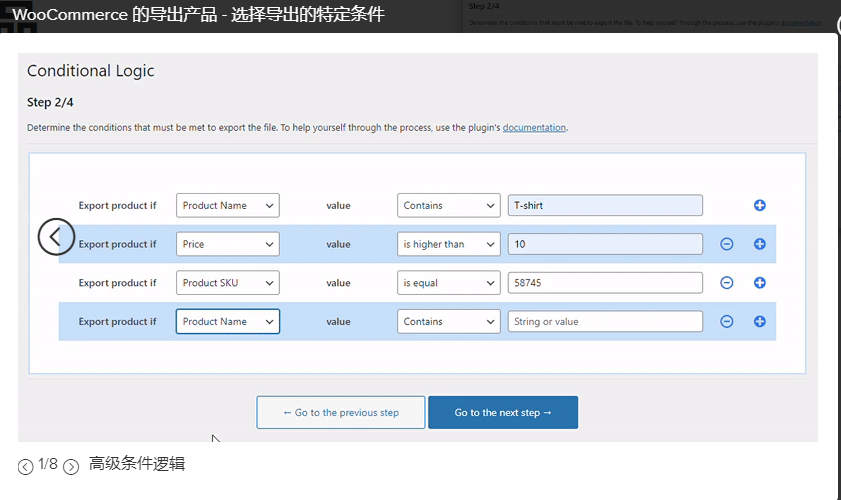Open the Product SKU field dropdown
Viewport: 841px width, 500px height.
pos(227,283)
